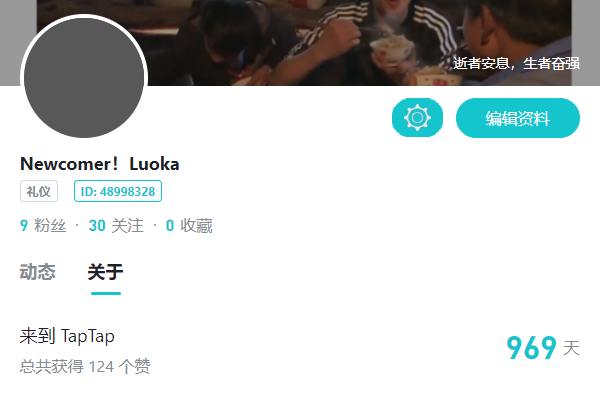Open settings via the gear icon button
The height and width of the screenshot is (403, 600).
[x=417, y=117]
